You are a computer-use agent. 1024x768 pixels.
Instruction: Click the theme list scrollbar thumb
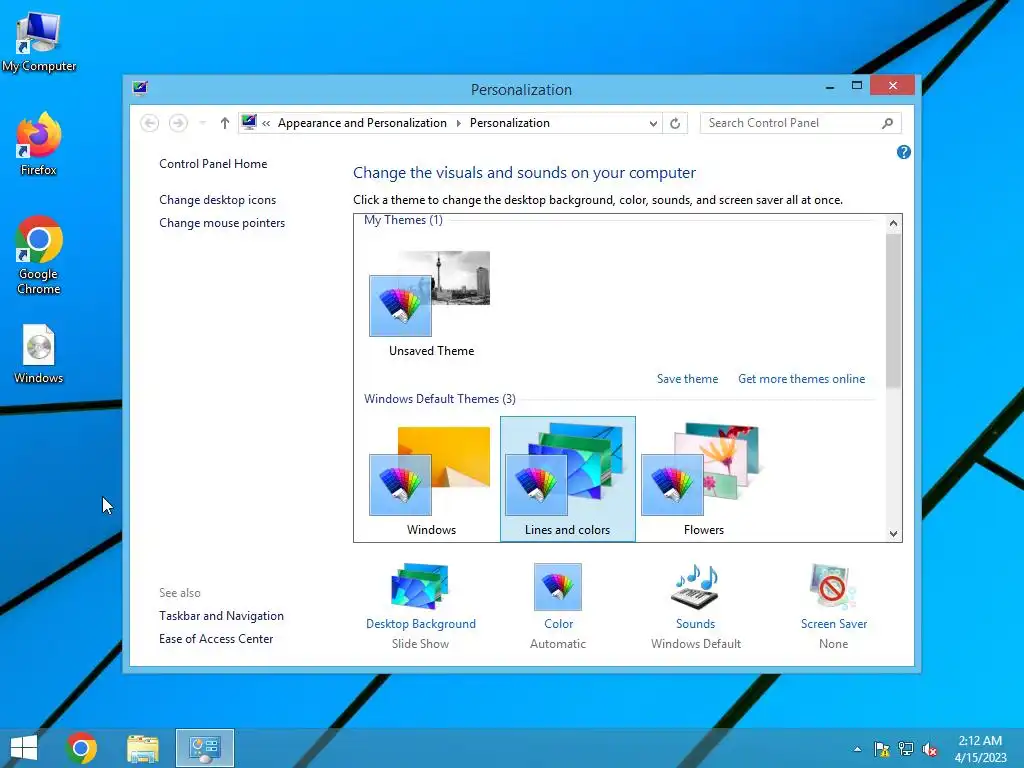click(x=893, y=310)
